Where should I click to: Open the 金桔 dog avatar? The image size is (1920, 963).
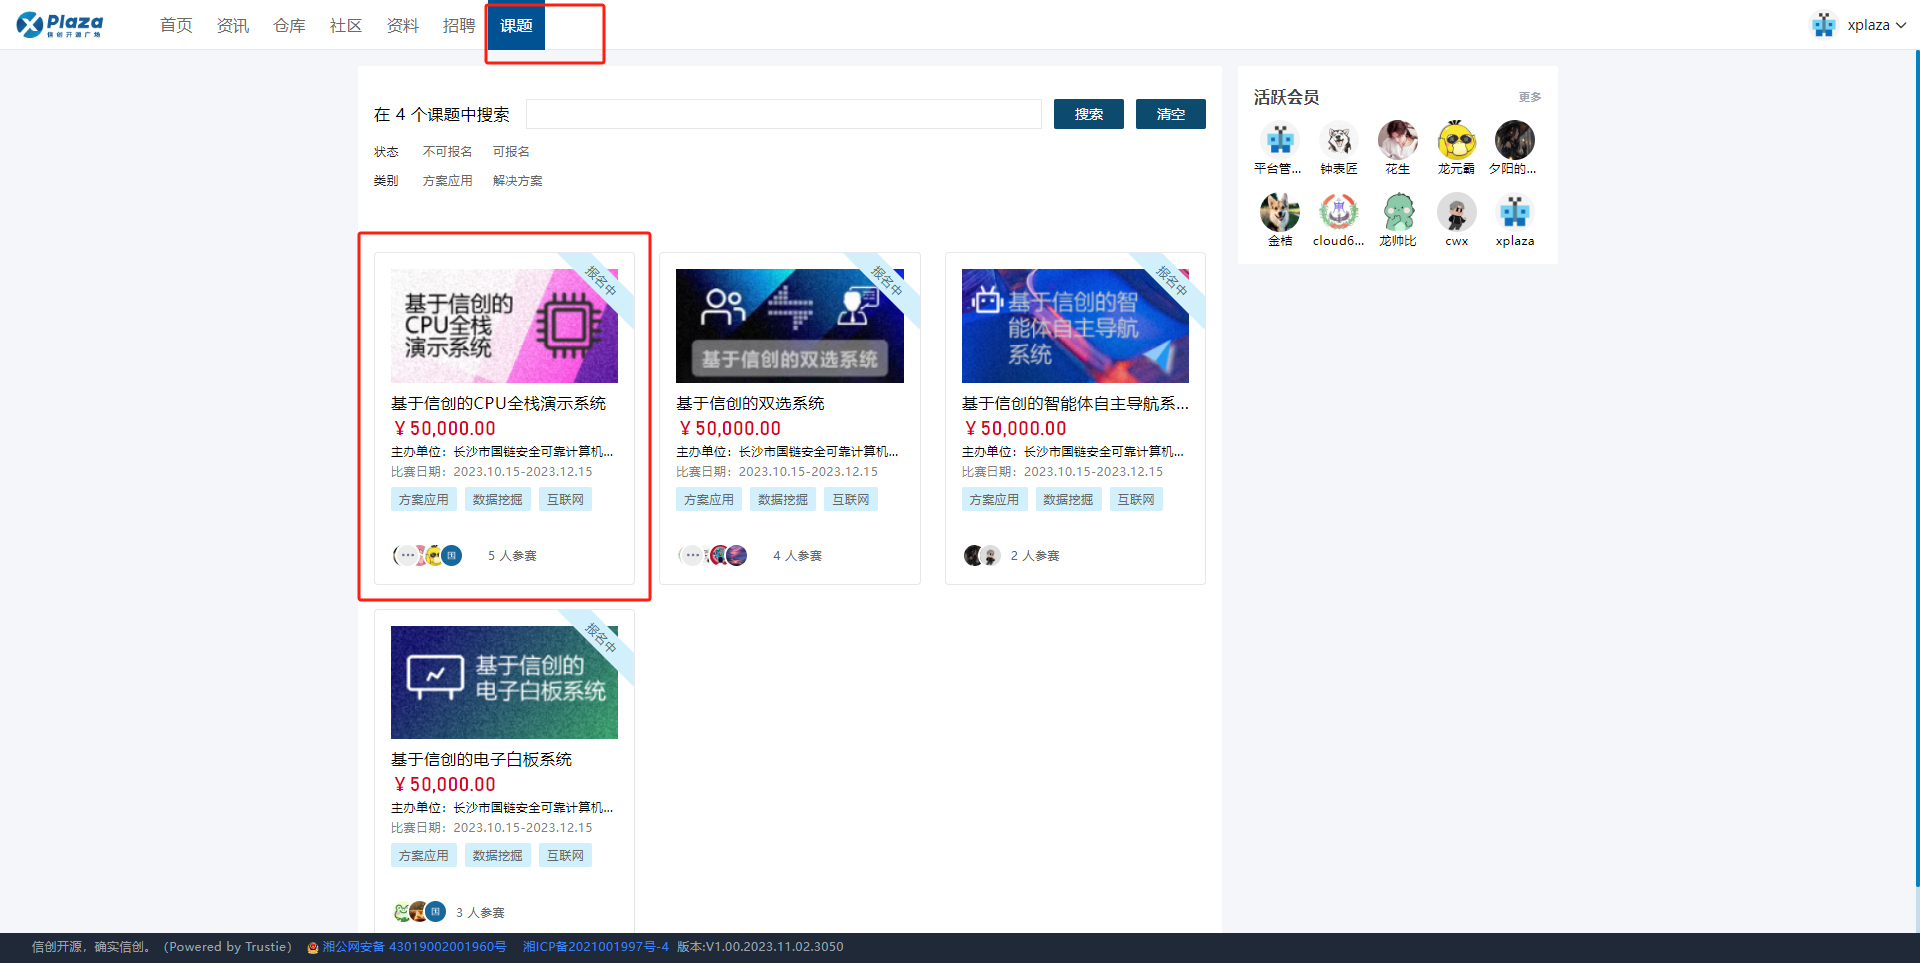coord(1280,213)
